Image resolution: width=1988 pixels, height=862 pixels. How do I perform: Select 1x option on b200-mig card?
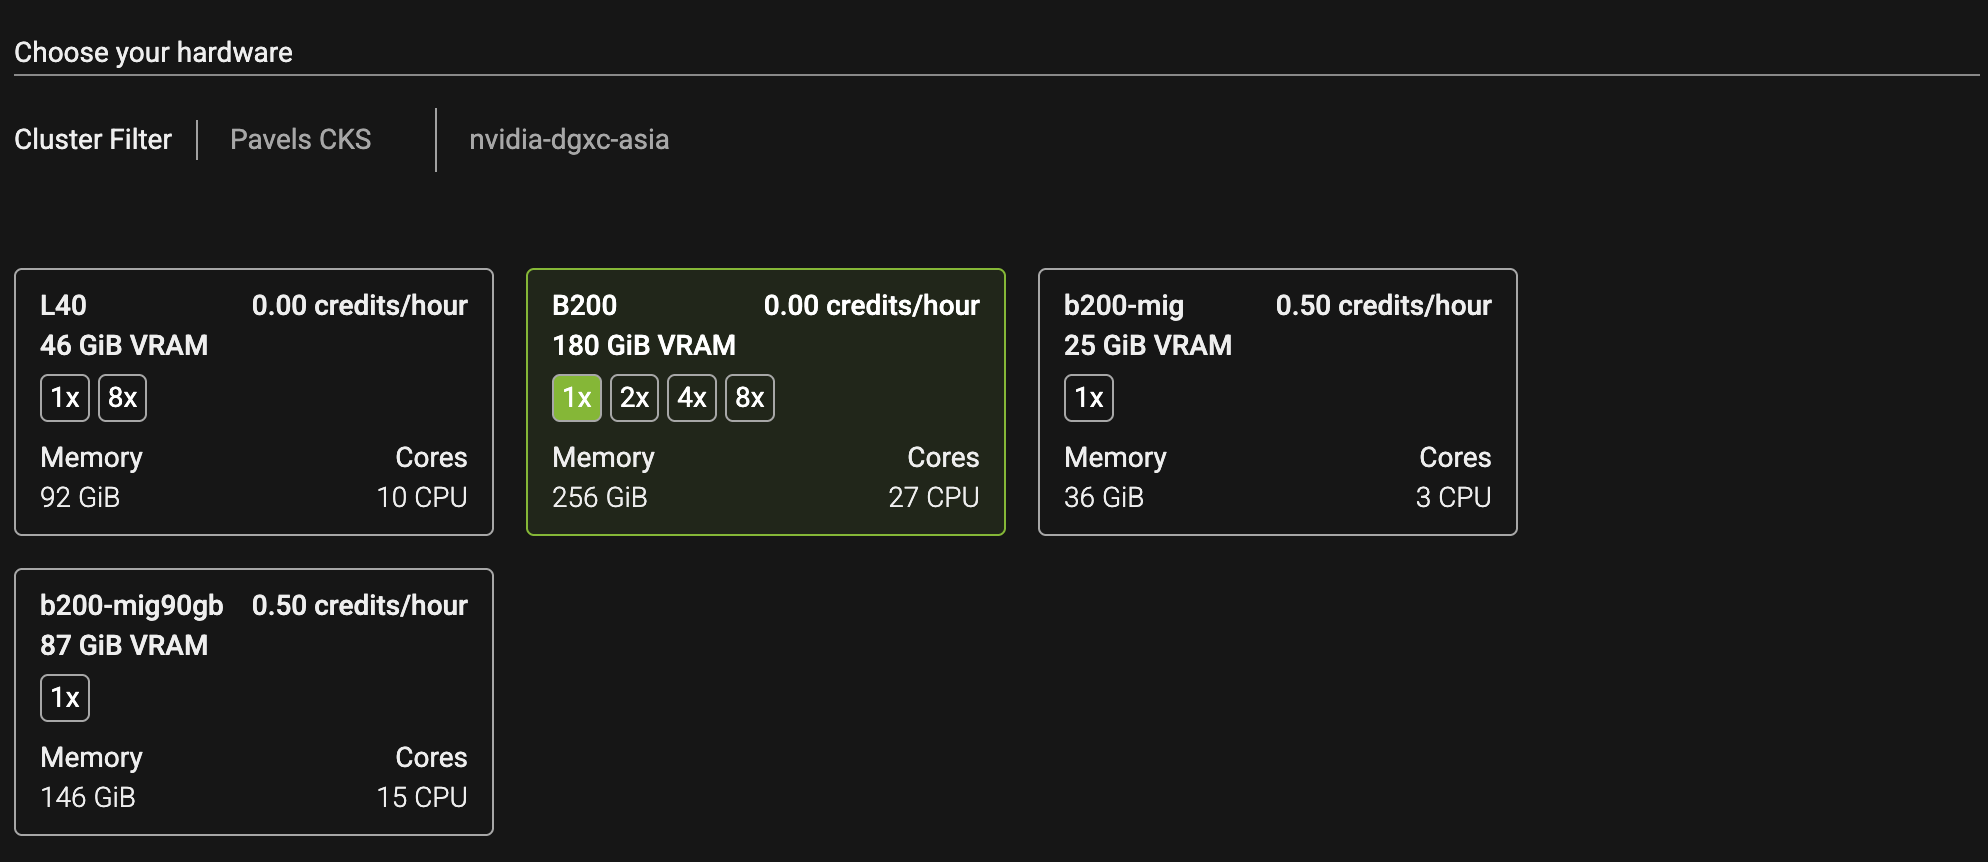coord(1089,398)
